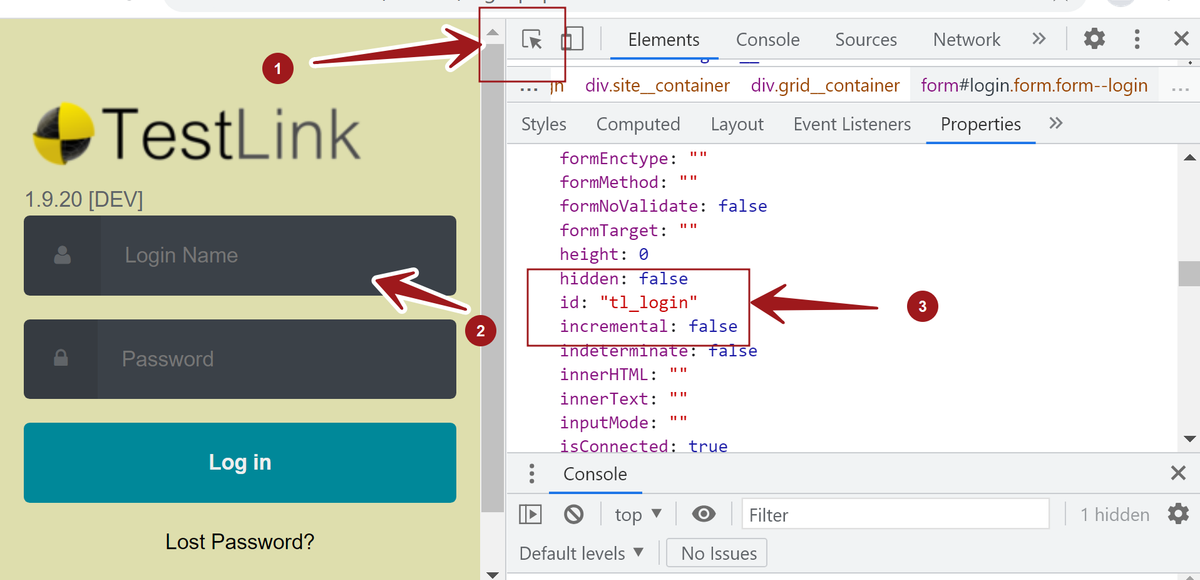The width and height of the screenshot is (1200, 580).
Task: Close the Console drawer
Action: coord(1179,474)
